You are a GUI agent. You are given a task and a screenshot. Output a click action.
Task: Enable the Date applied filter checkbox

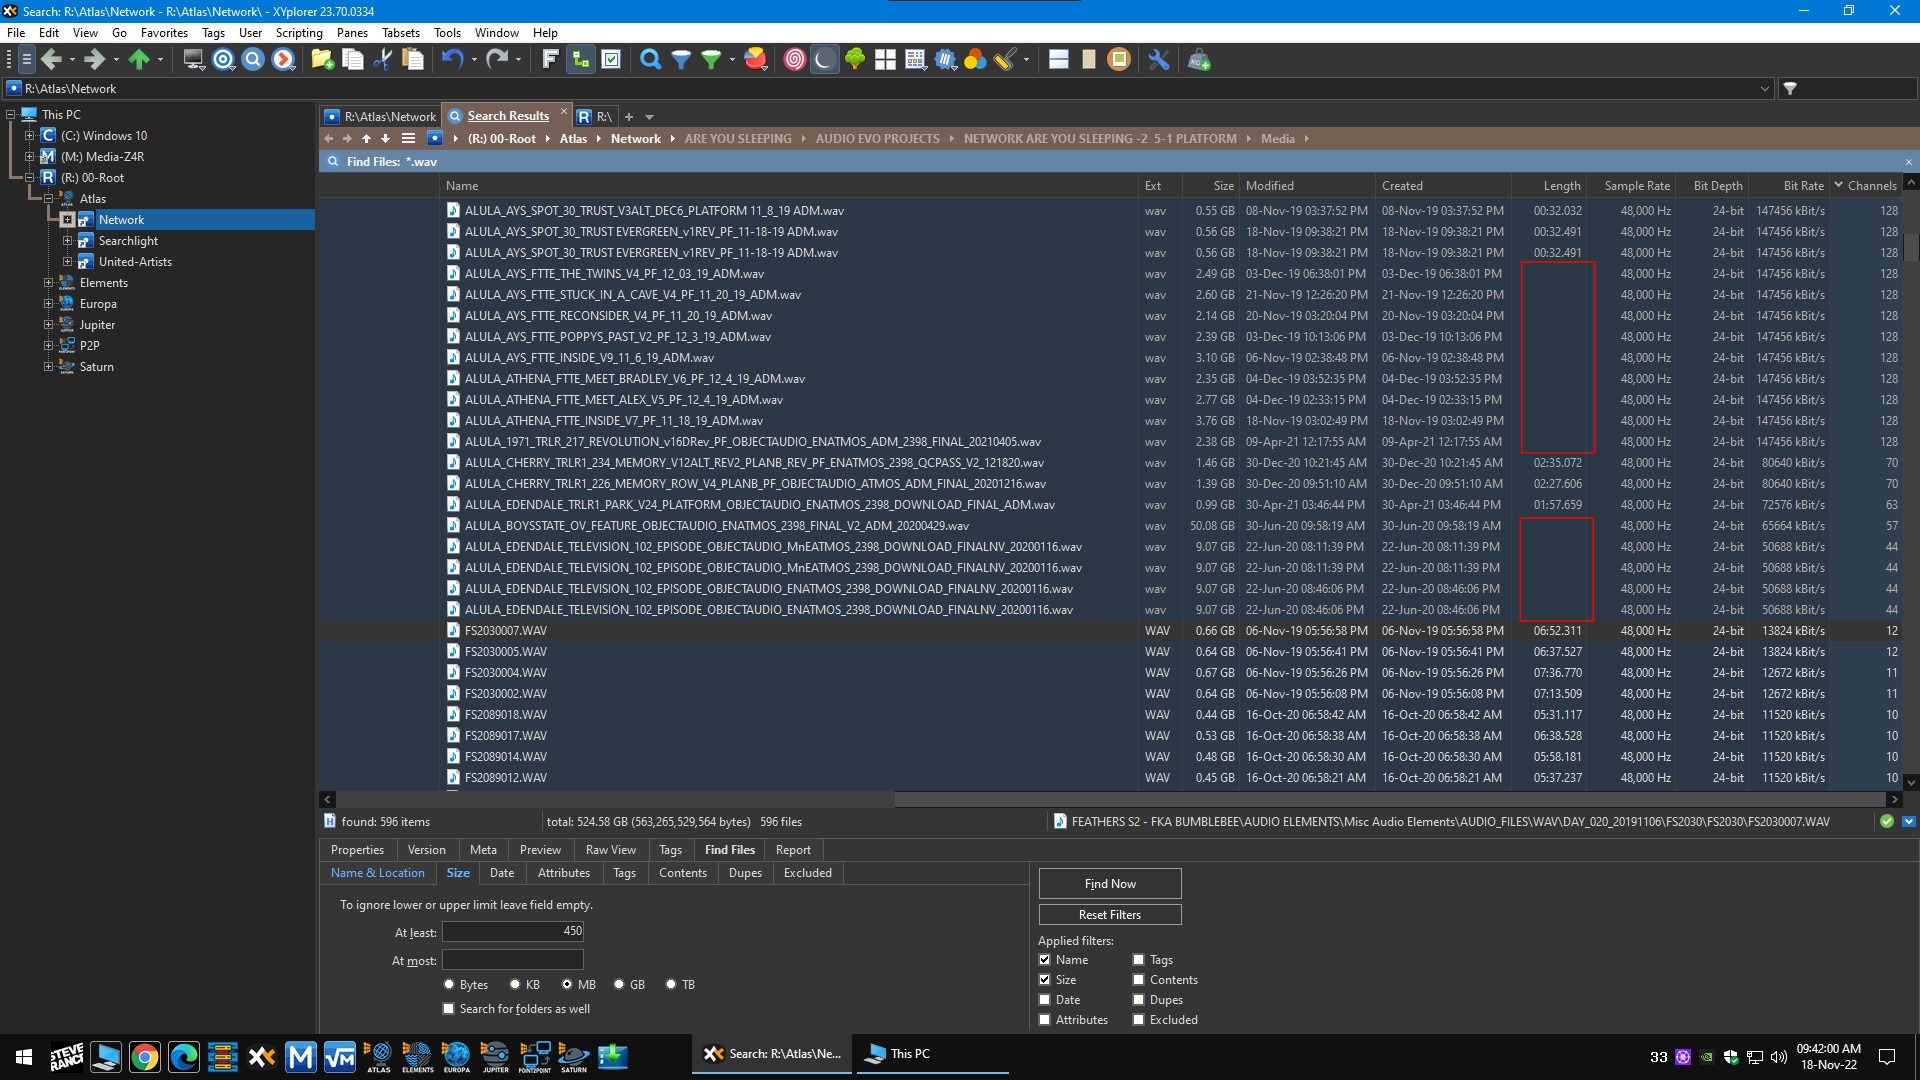[x=1044, y=998]
